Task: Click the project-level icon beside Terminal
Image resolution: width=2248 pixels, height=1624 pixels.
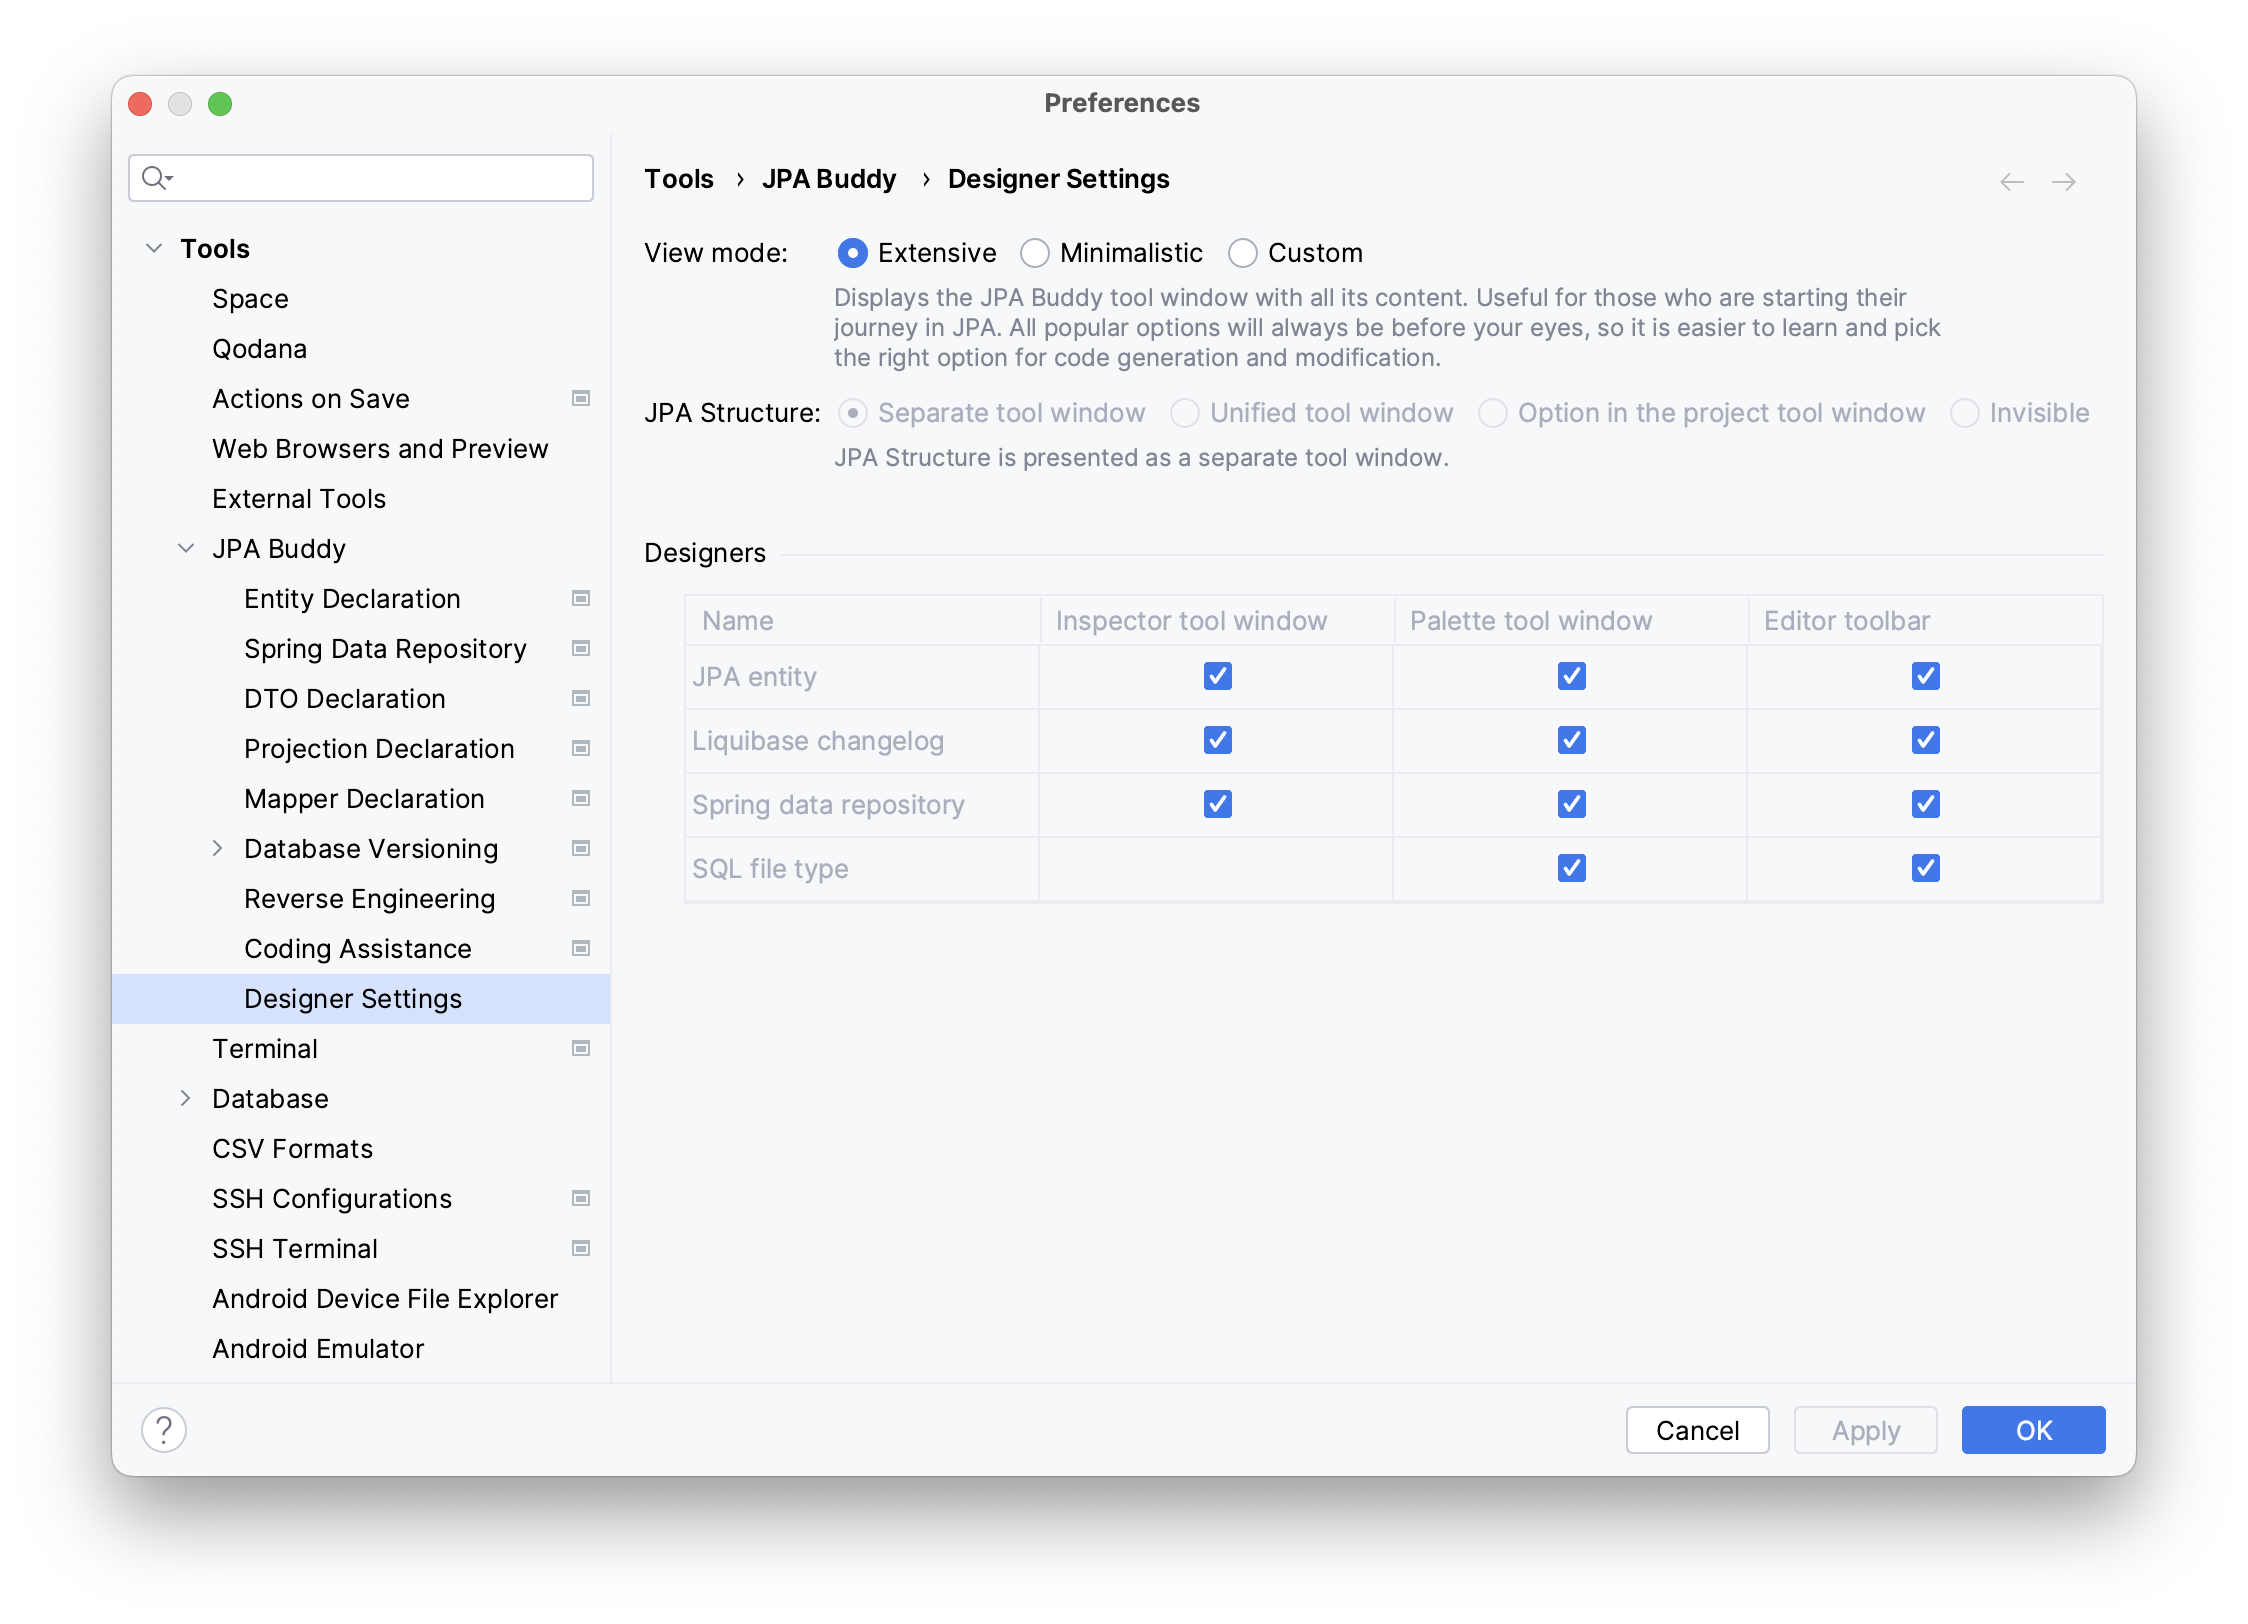Action: [x=580, y=1048]
